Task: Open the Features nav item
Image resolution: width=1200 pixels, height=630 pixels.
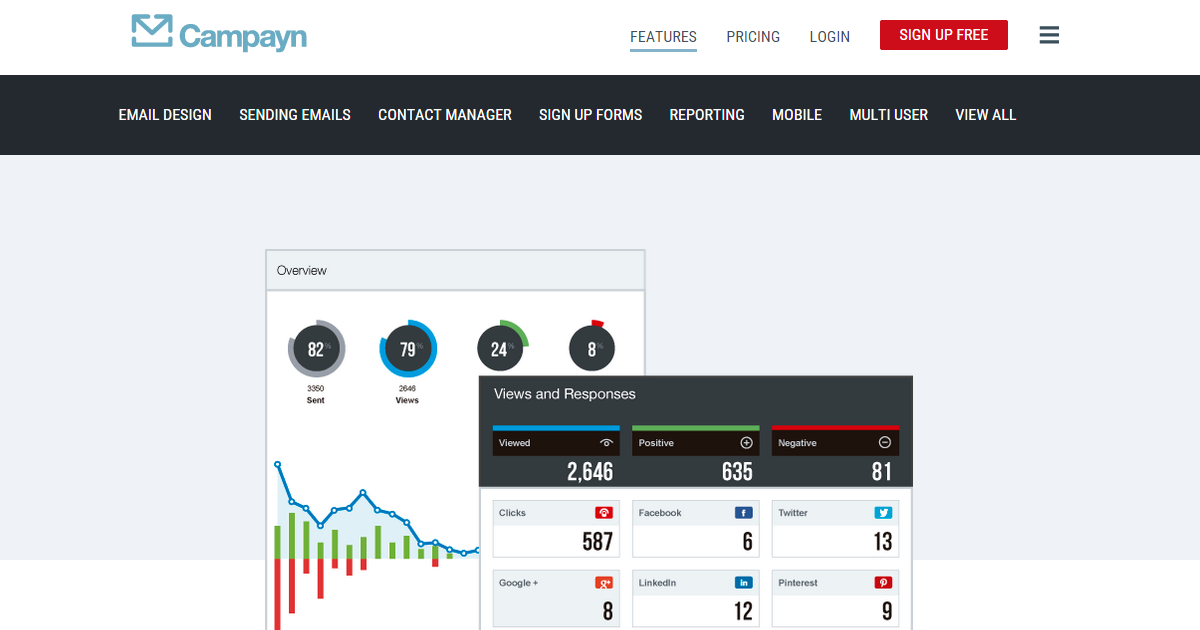Action: click(663, 37)
